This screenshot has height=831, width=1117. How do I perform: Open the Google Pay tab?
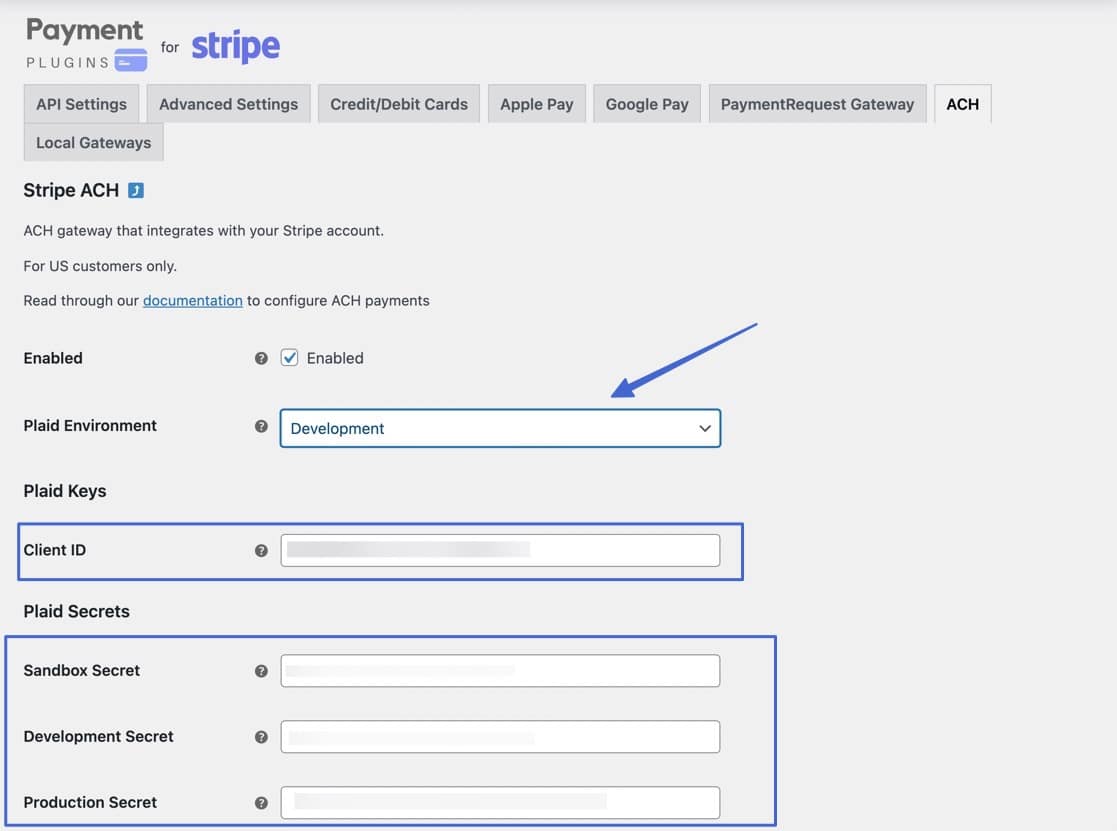click(x=646, y=103)
